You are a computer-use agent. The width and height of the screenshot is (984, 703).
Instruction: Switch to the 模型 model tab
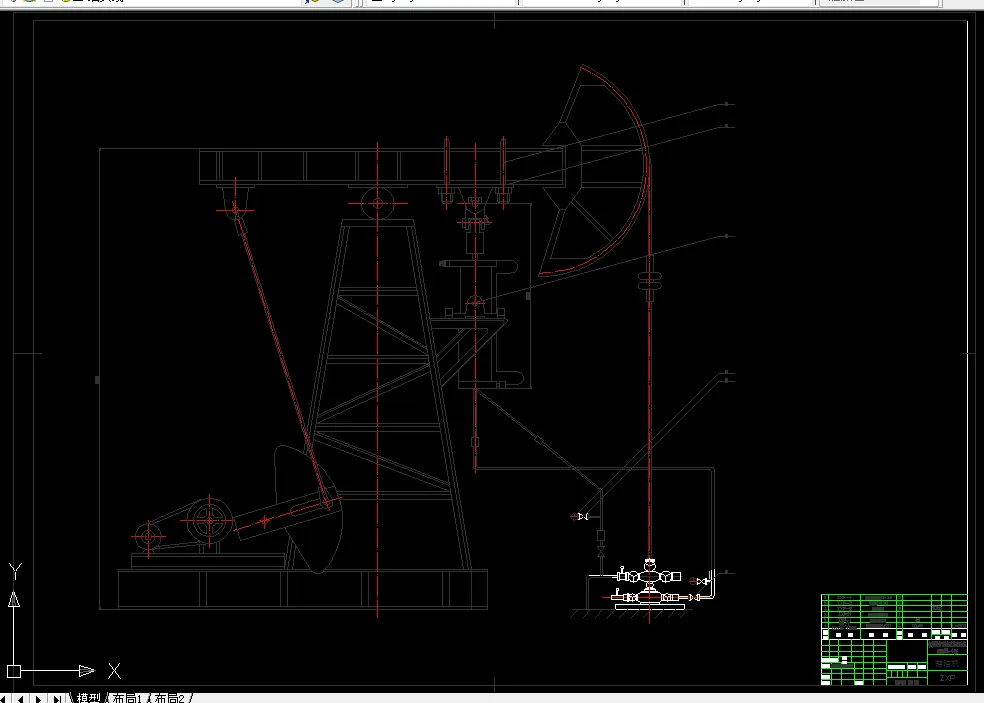click(88, 698)
